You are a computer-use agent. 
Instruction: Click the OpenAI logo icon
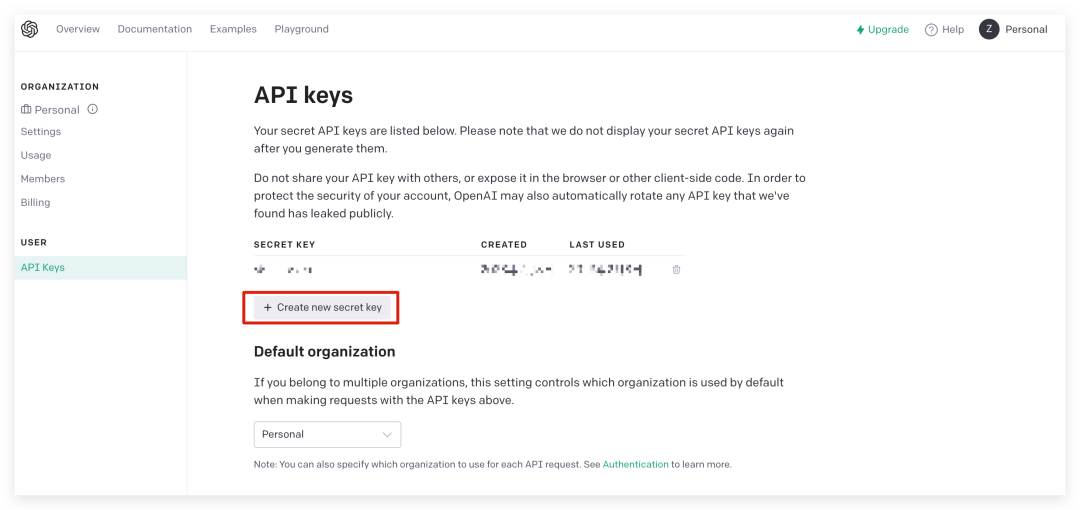point(30,29)
